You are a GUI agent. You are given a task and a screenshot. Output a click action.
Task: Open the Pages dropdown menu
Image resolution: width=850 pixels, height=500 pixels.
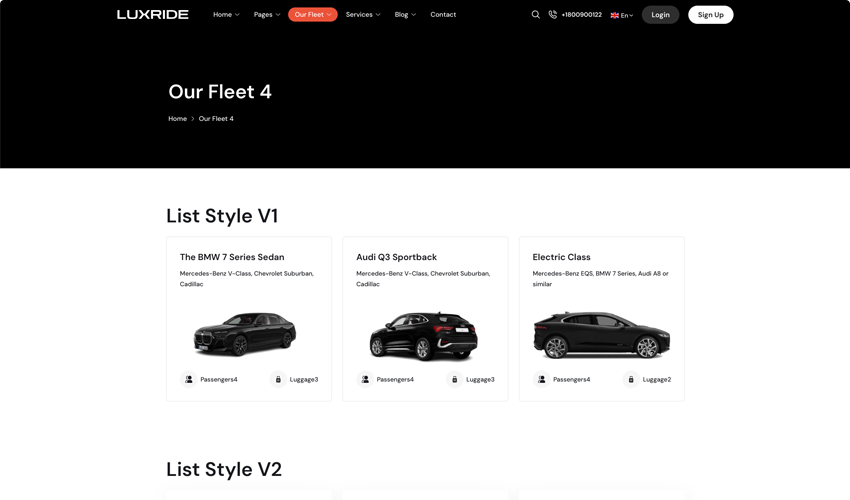(x=267, y=15)
